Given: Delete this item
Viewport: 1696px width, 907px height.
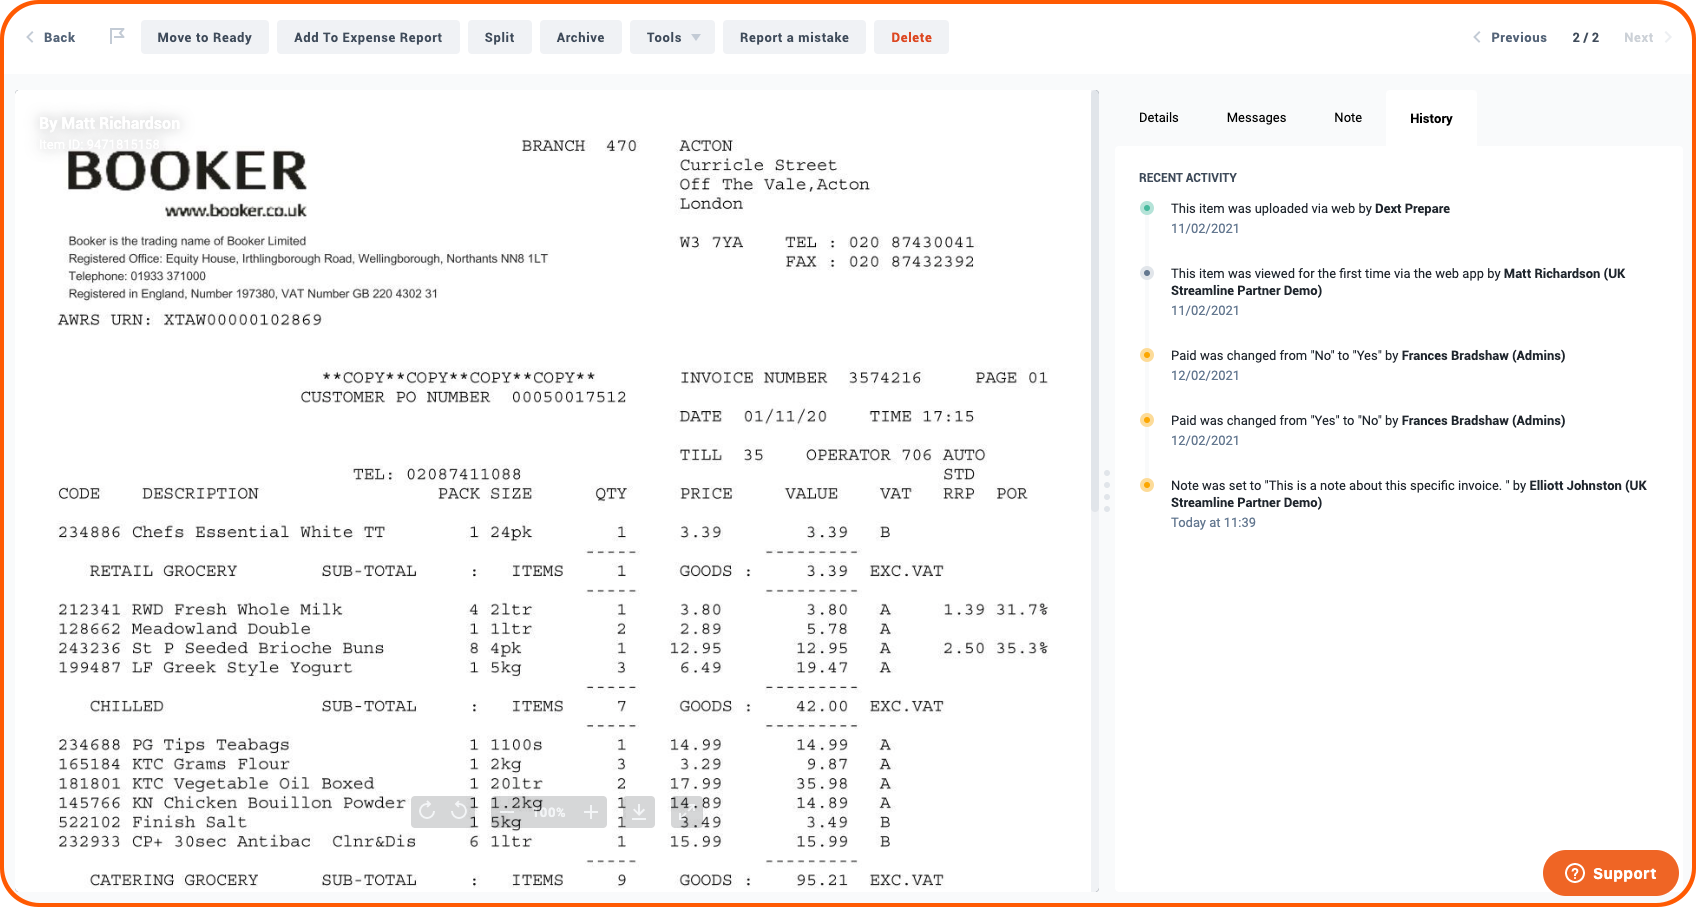Looking at the screenshot, I should tap(911, 37).
